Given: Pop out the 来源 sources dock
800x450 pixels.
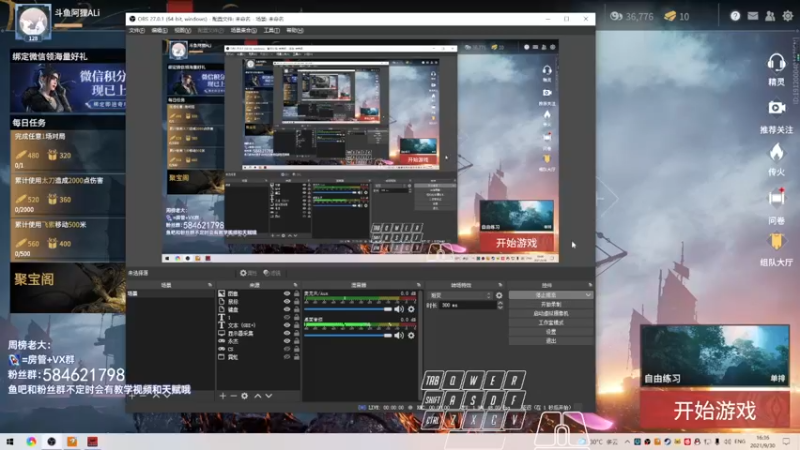Looking at the screenshot, I should [295, 285].
